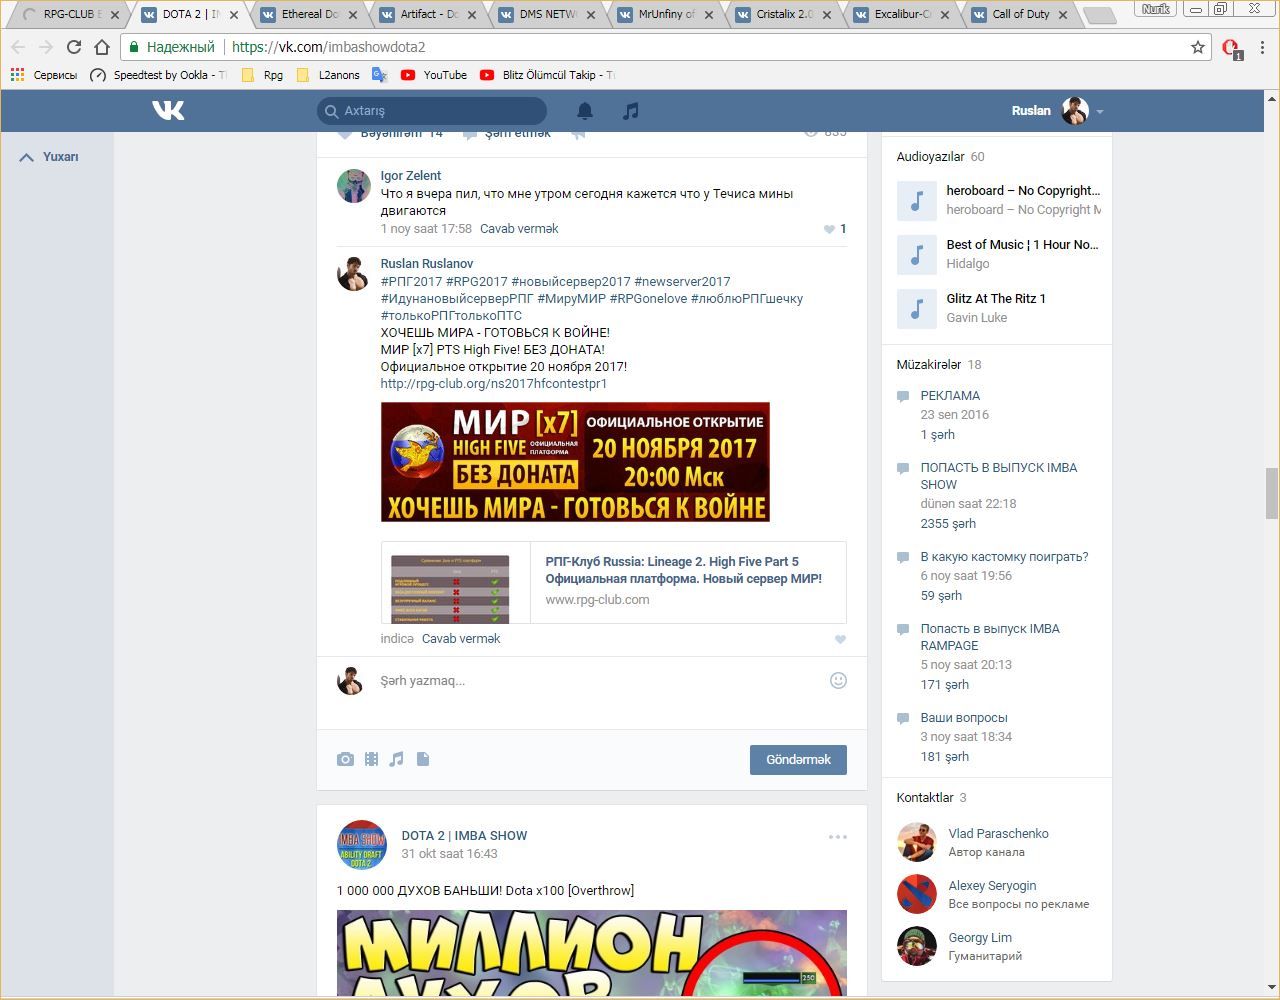
Task: Click the VK search field
Action: point(432,111)
